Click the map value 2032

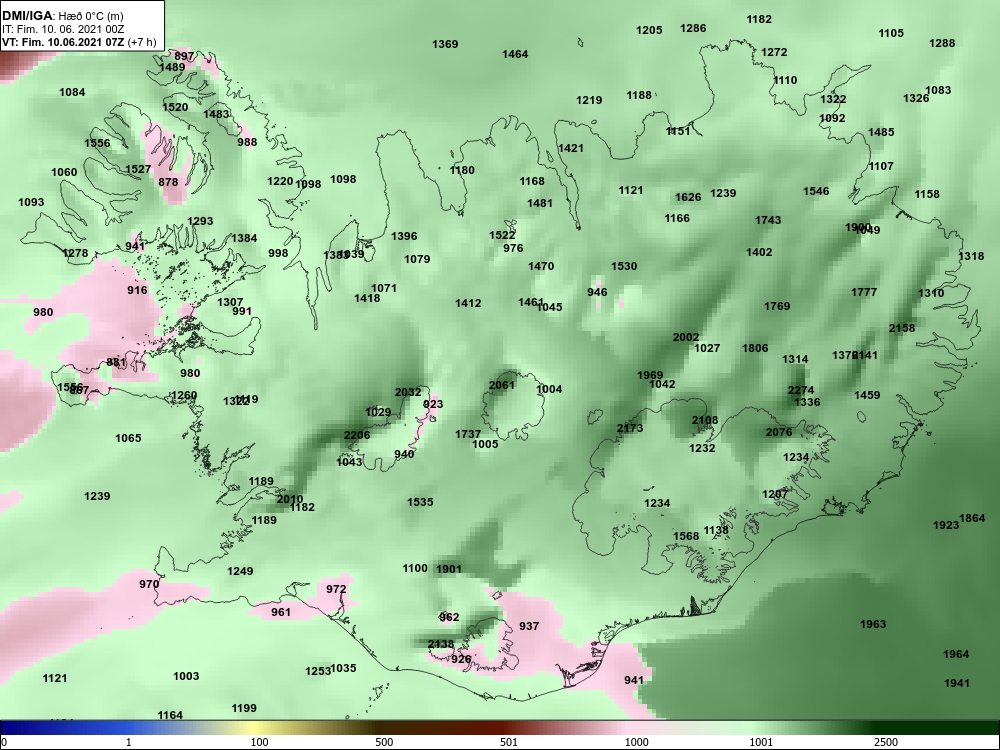408,392
